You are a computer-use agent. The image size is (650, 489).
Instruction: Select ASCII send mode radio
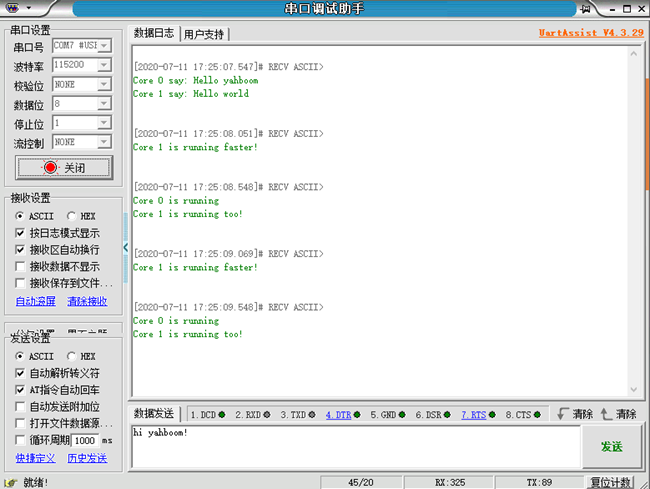[19, 356]
